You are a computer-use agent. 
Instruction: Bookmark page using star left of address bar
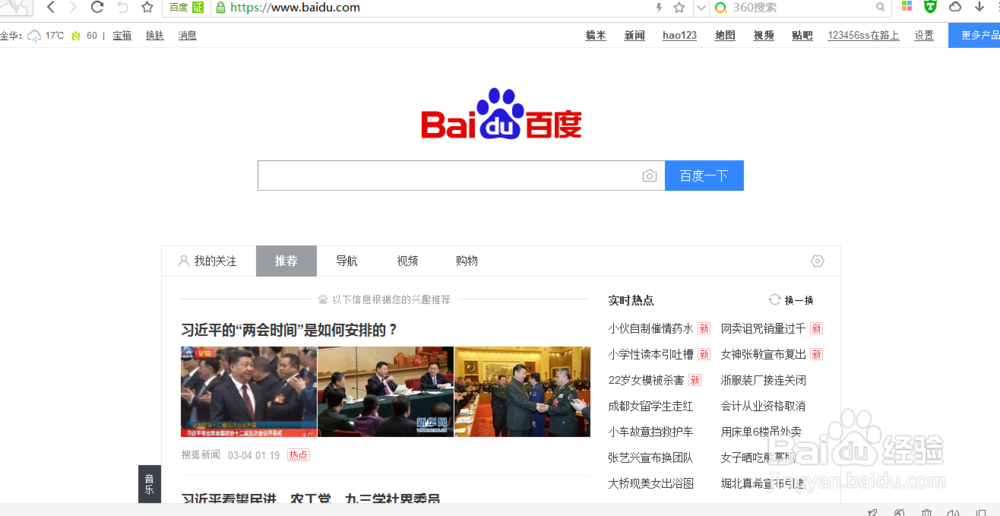(147, 7)
